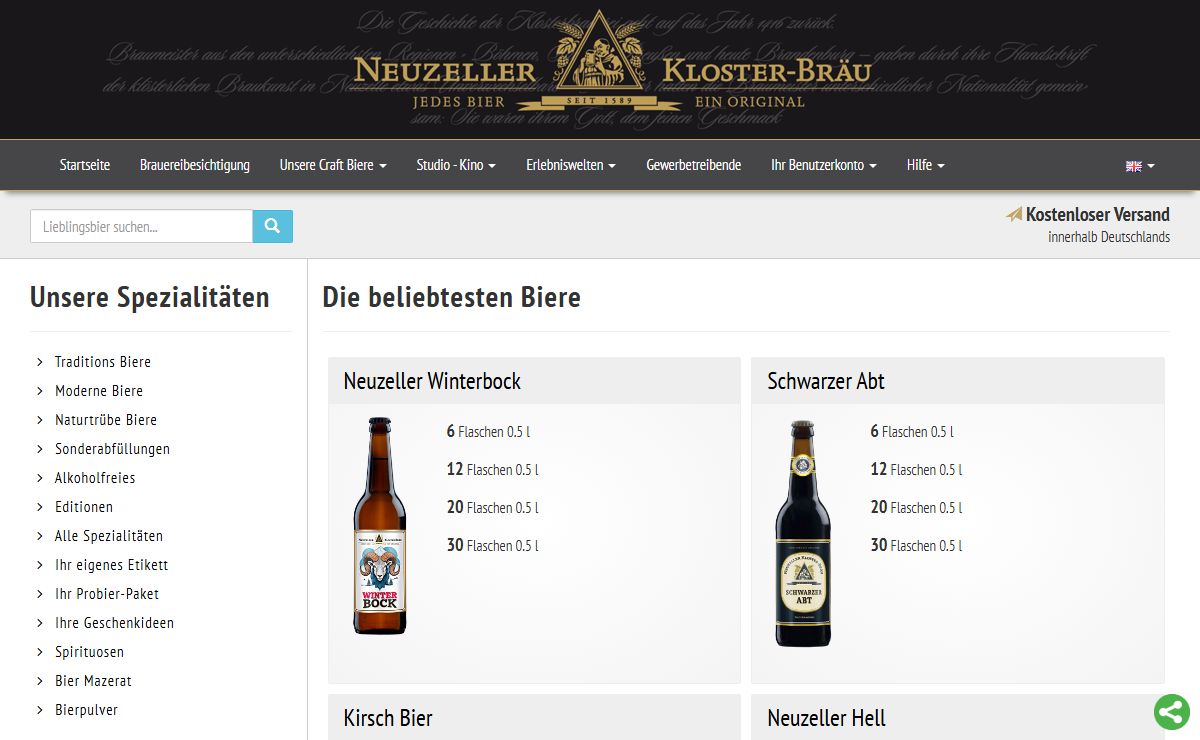Select Alkoholfreies in the sidebar
The width and height of the screenshot is (1200, 740).
(95, 478)
